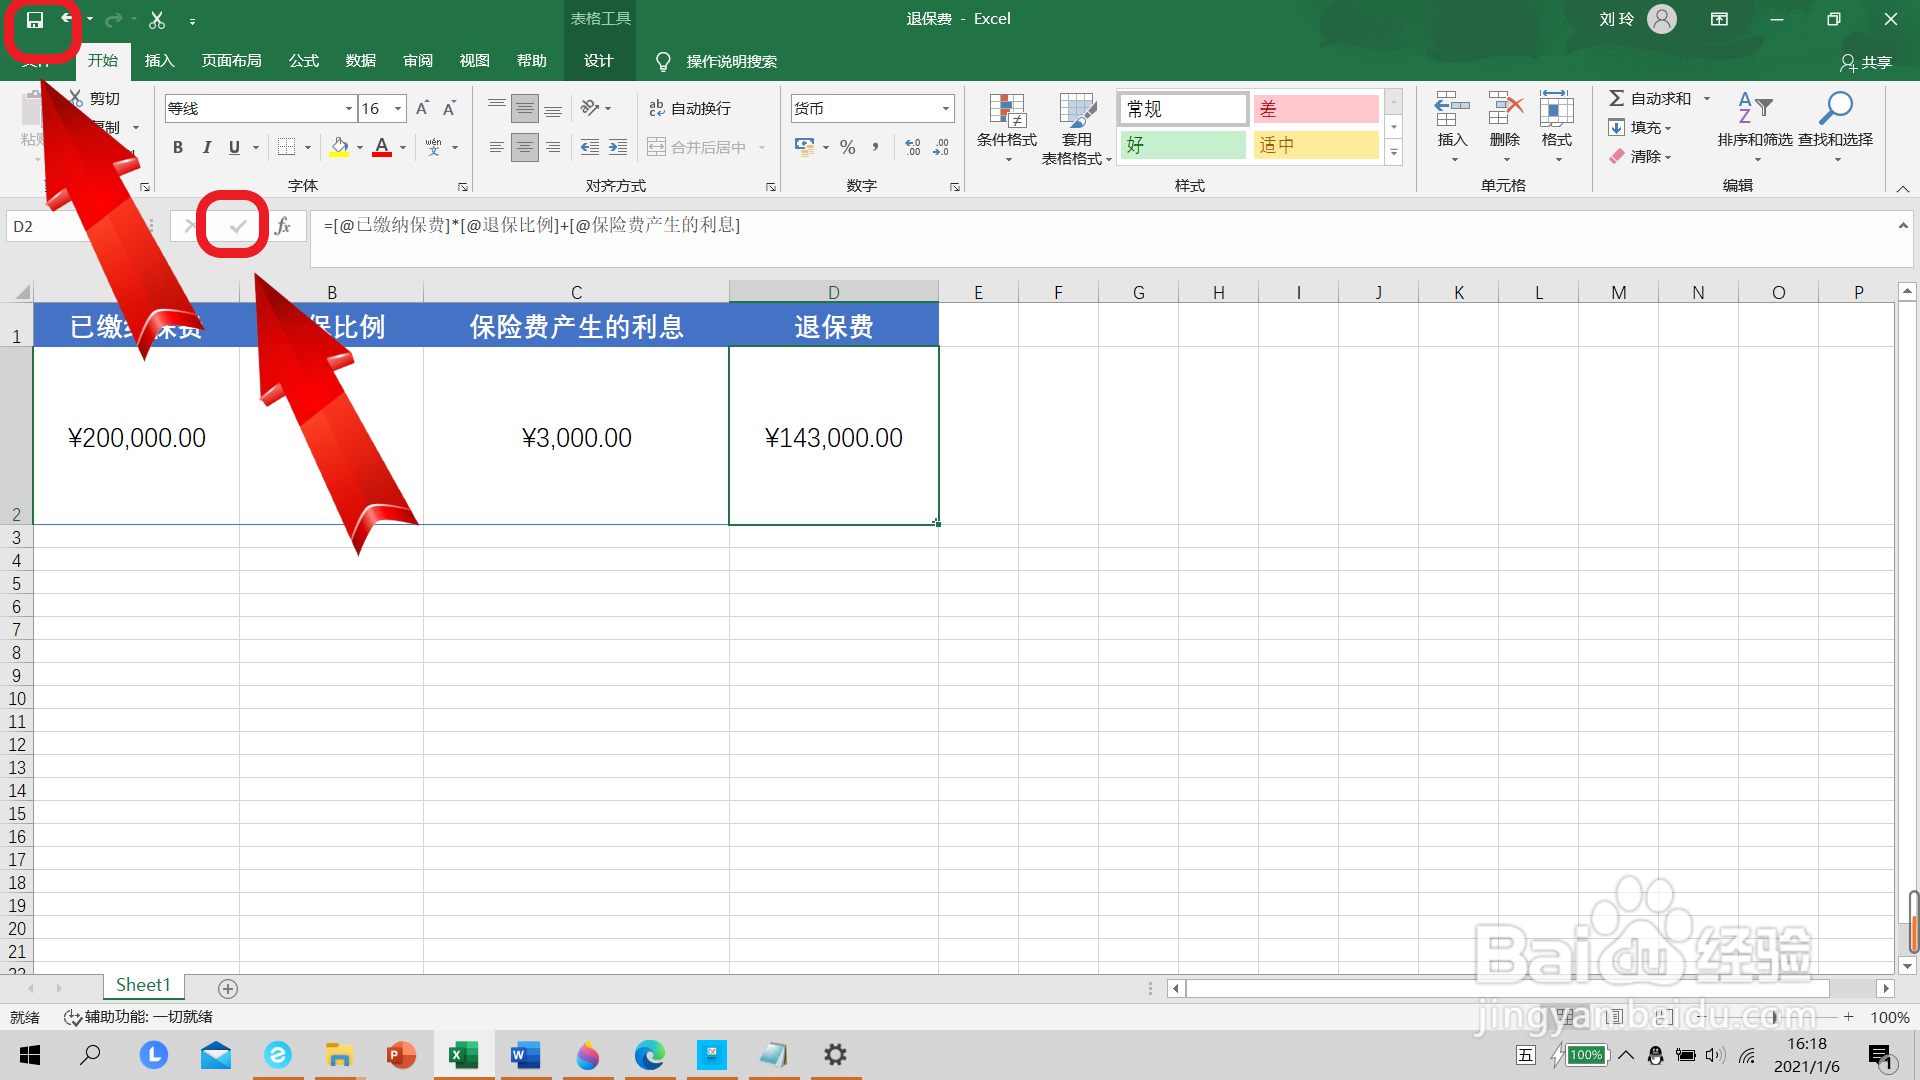Open 格式 cells dropdown
Viewport: 1920px width, 1080px height.
pos(1557,128)
